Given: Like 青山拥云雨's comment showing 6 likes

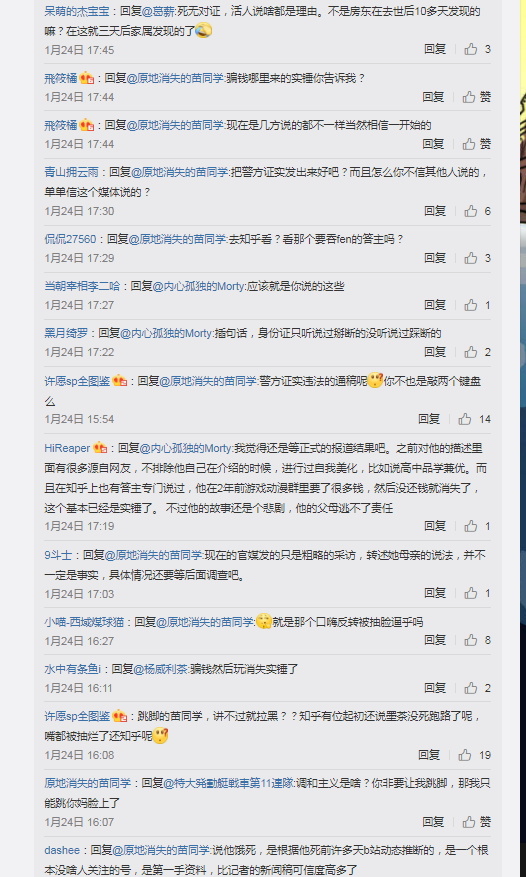Looking at the screenshot, I should point(471,211).
